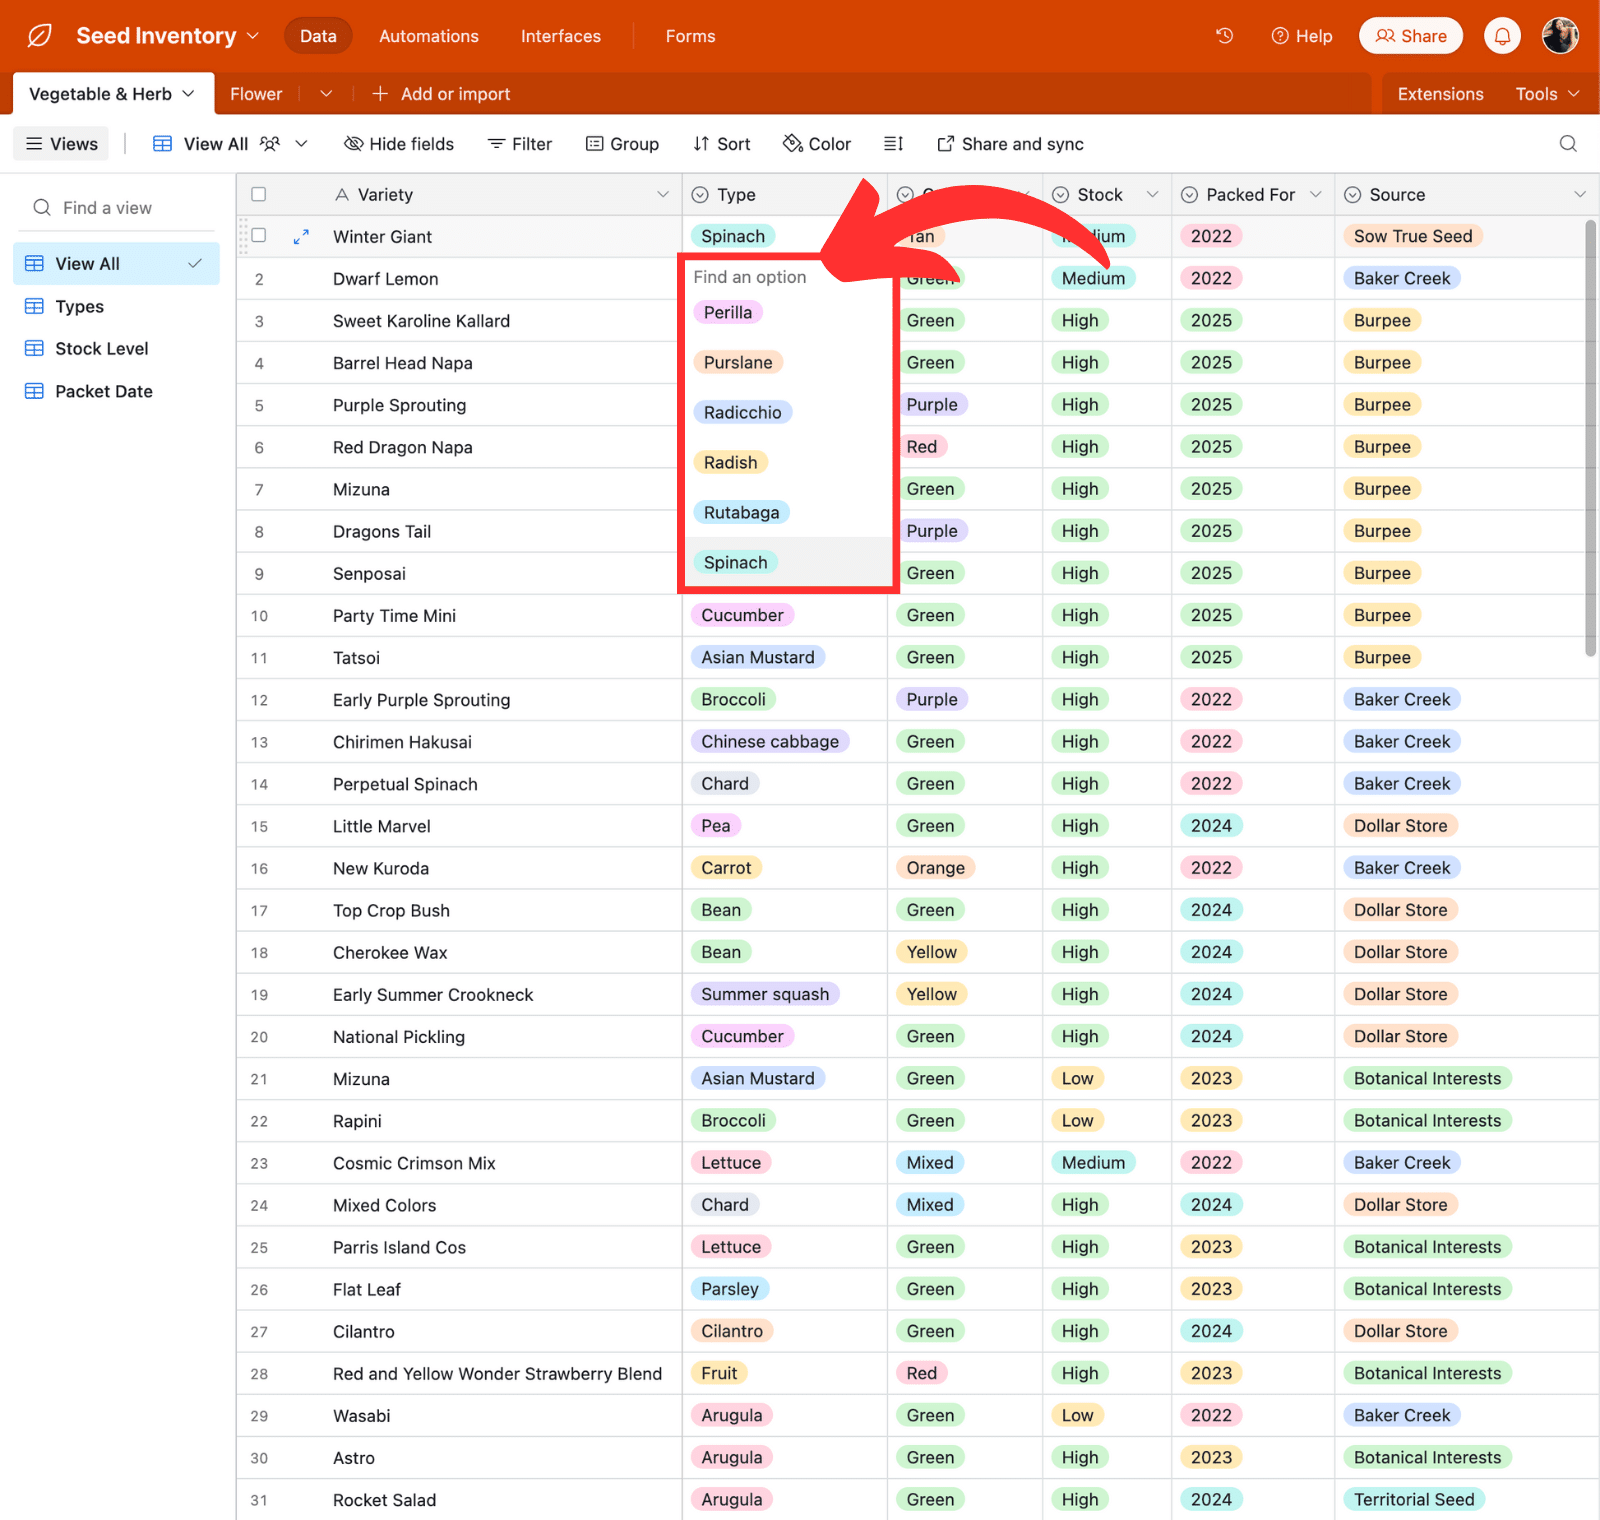The height and width of the screenshot is (1520, 1600).
Task: Click the Airtable home logo icon
Action: [39, 36]
